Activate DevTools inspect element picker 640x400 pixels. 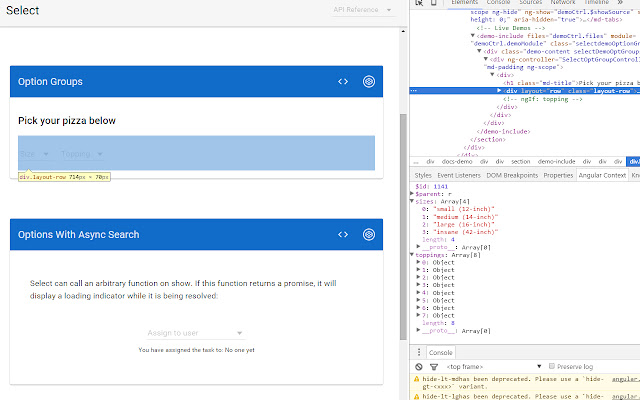419,5
